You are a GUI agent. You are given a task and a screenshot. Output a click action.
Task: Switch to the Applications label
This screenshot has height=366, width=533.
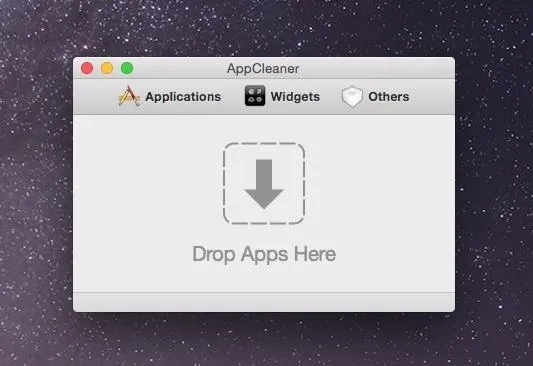click(x=183, y=97)
